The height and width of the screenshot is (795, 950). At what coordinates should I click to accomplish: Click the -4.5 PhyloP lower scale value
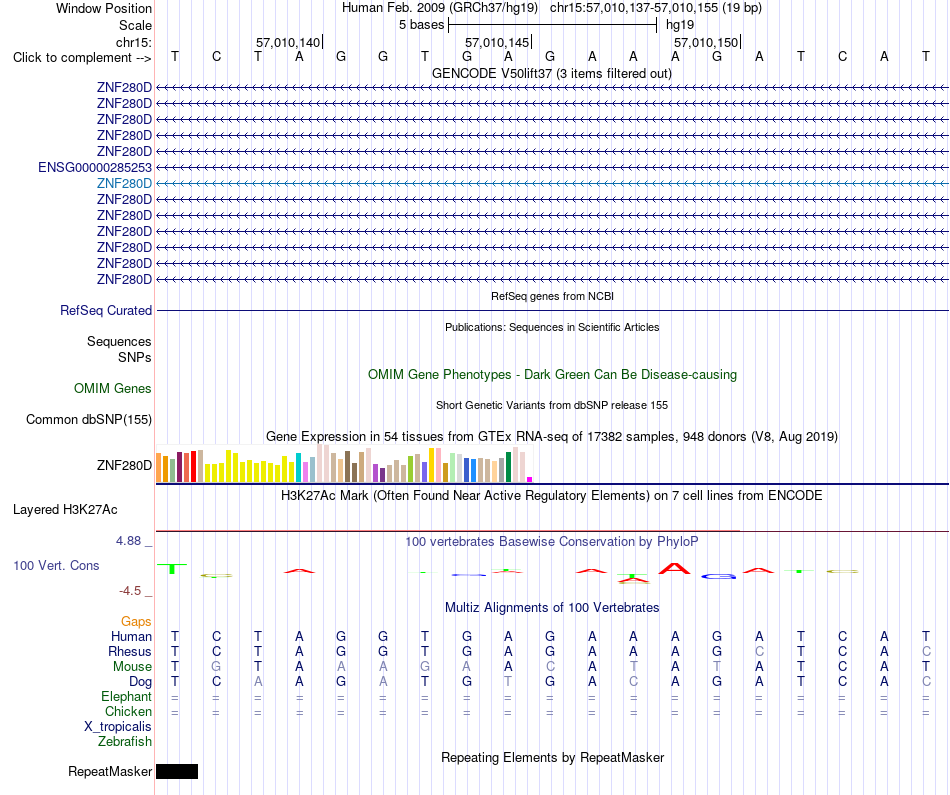pyautogui.click(x=130, y=591)
